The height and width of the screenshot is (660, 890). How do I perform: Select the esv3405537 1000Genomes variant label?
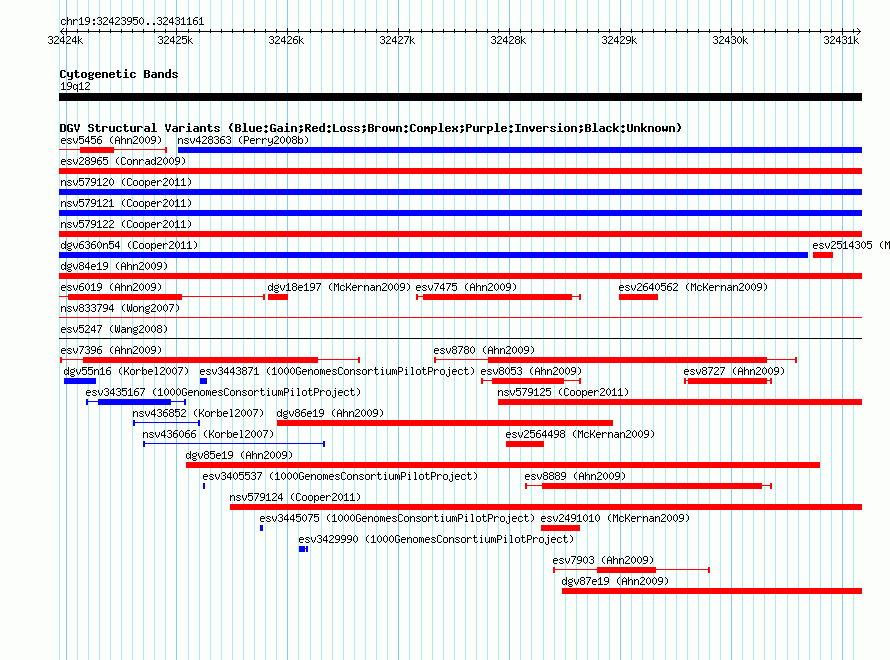(340, 476)
